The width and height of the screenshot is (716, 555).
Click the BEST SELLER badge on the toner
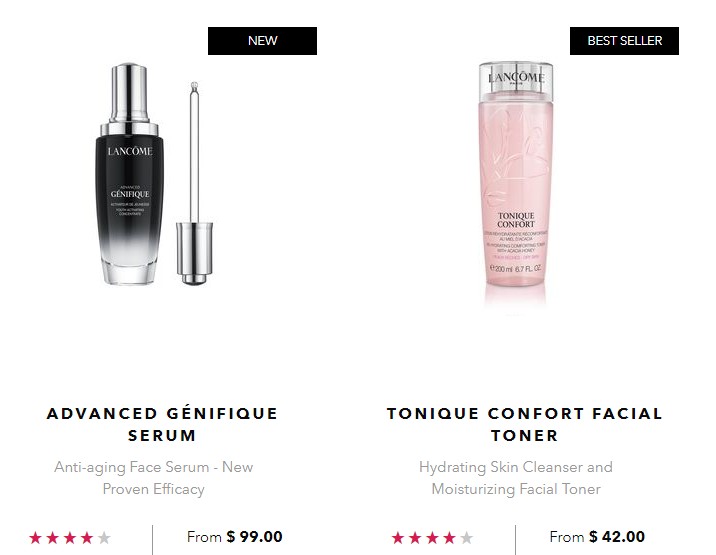[x=624, y=41]
